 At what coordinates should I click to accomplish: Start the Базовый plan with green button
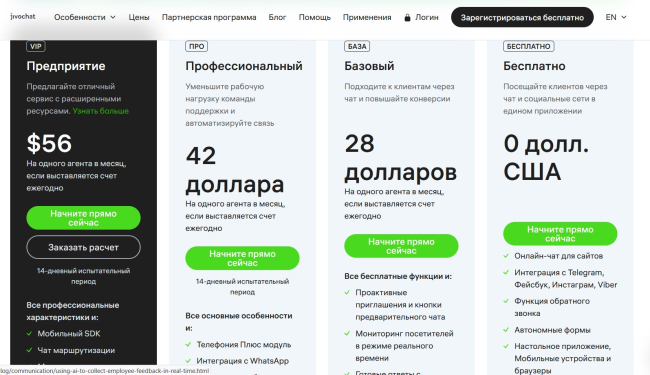click(x=401, y=246)
